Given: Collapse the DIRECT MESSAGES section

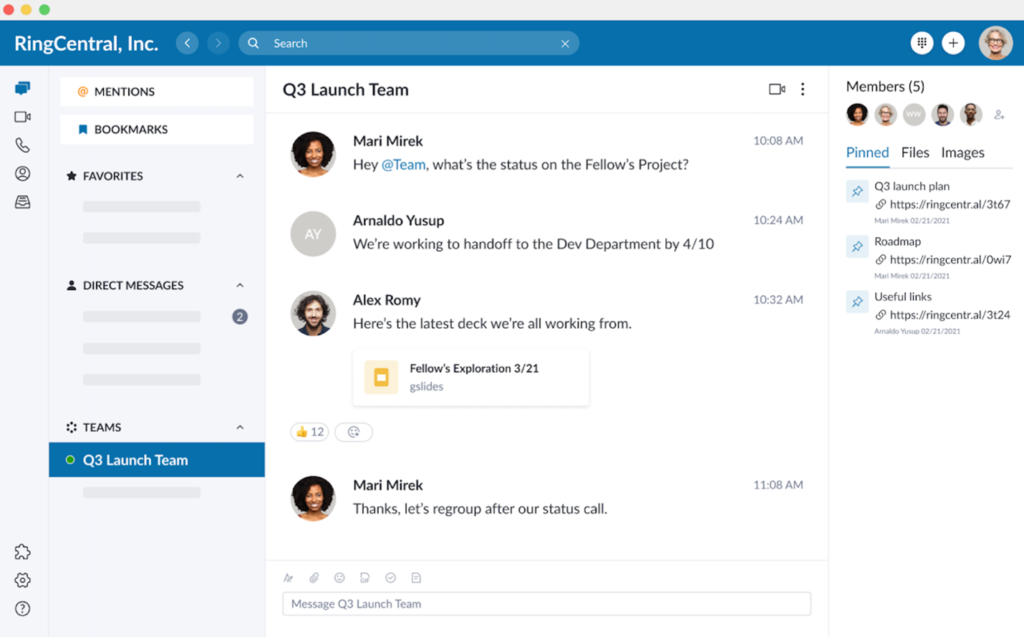Looking at the screenshot, I should pyautogui.click(x=239, y=285).
